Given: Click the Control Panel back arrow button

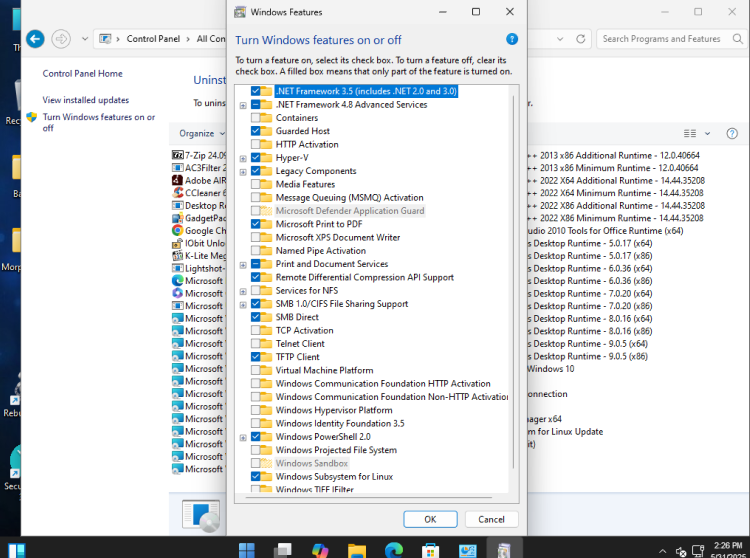Looking at the screenshot, I should 35,39.
